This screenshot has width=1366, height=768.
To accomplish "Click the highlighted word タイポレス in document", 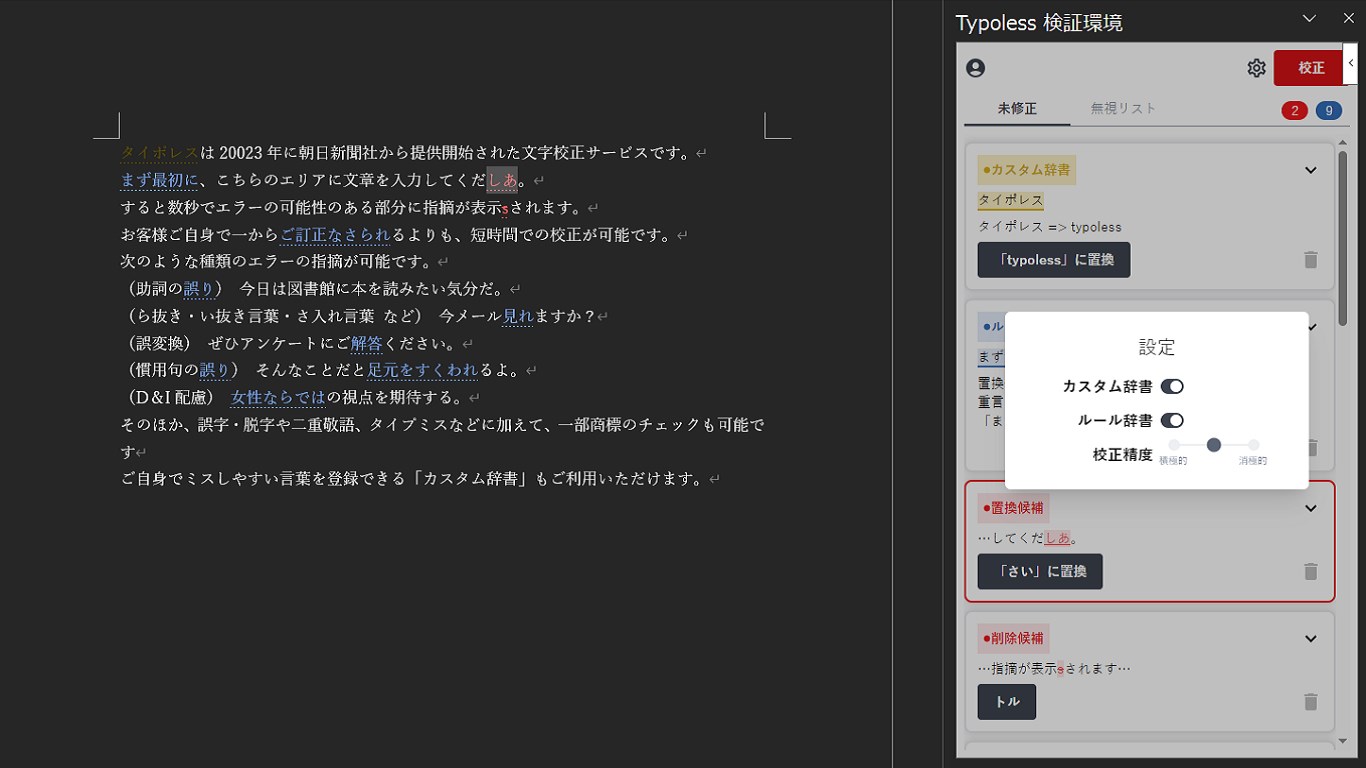I will pos(160,153).
